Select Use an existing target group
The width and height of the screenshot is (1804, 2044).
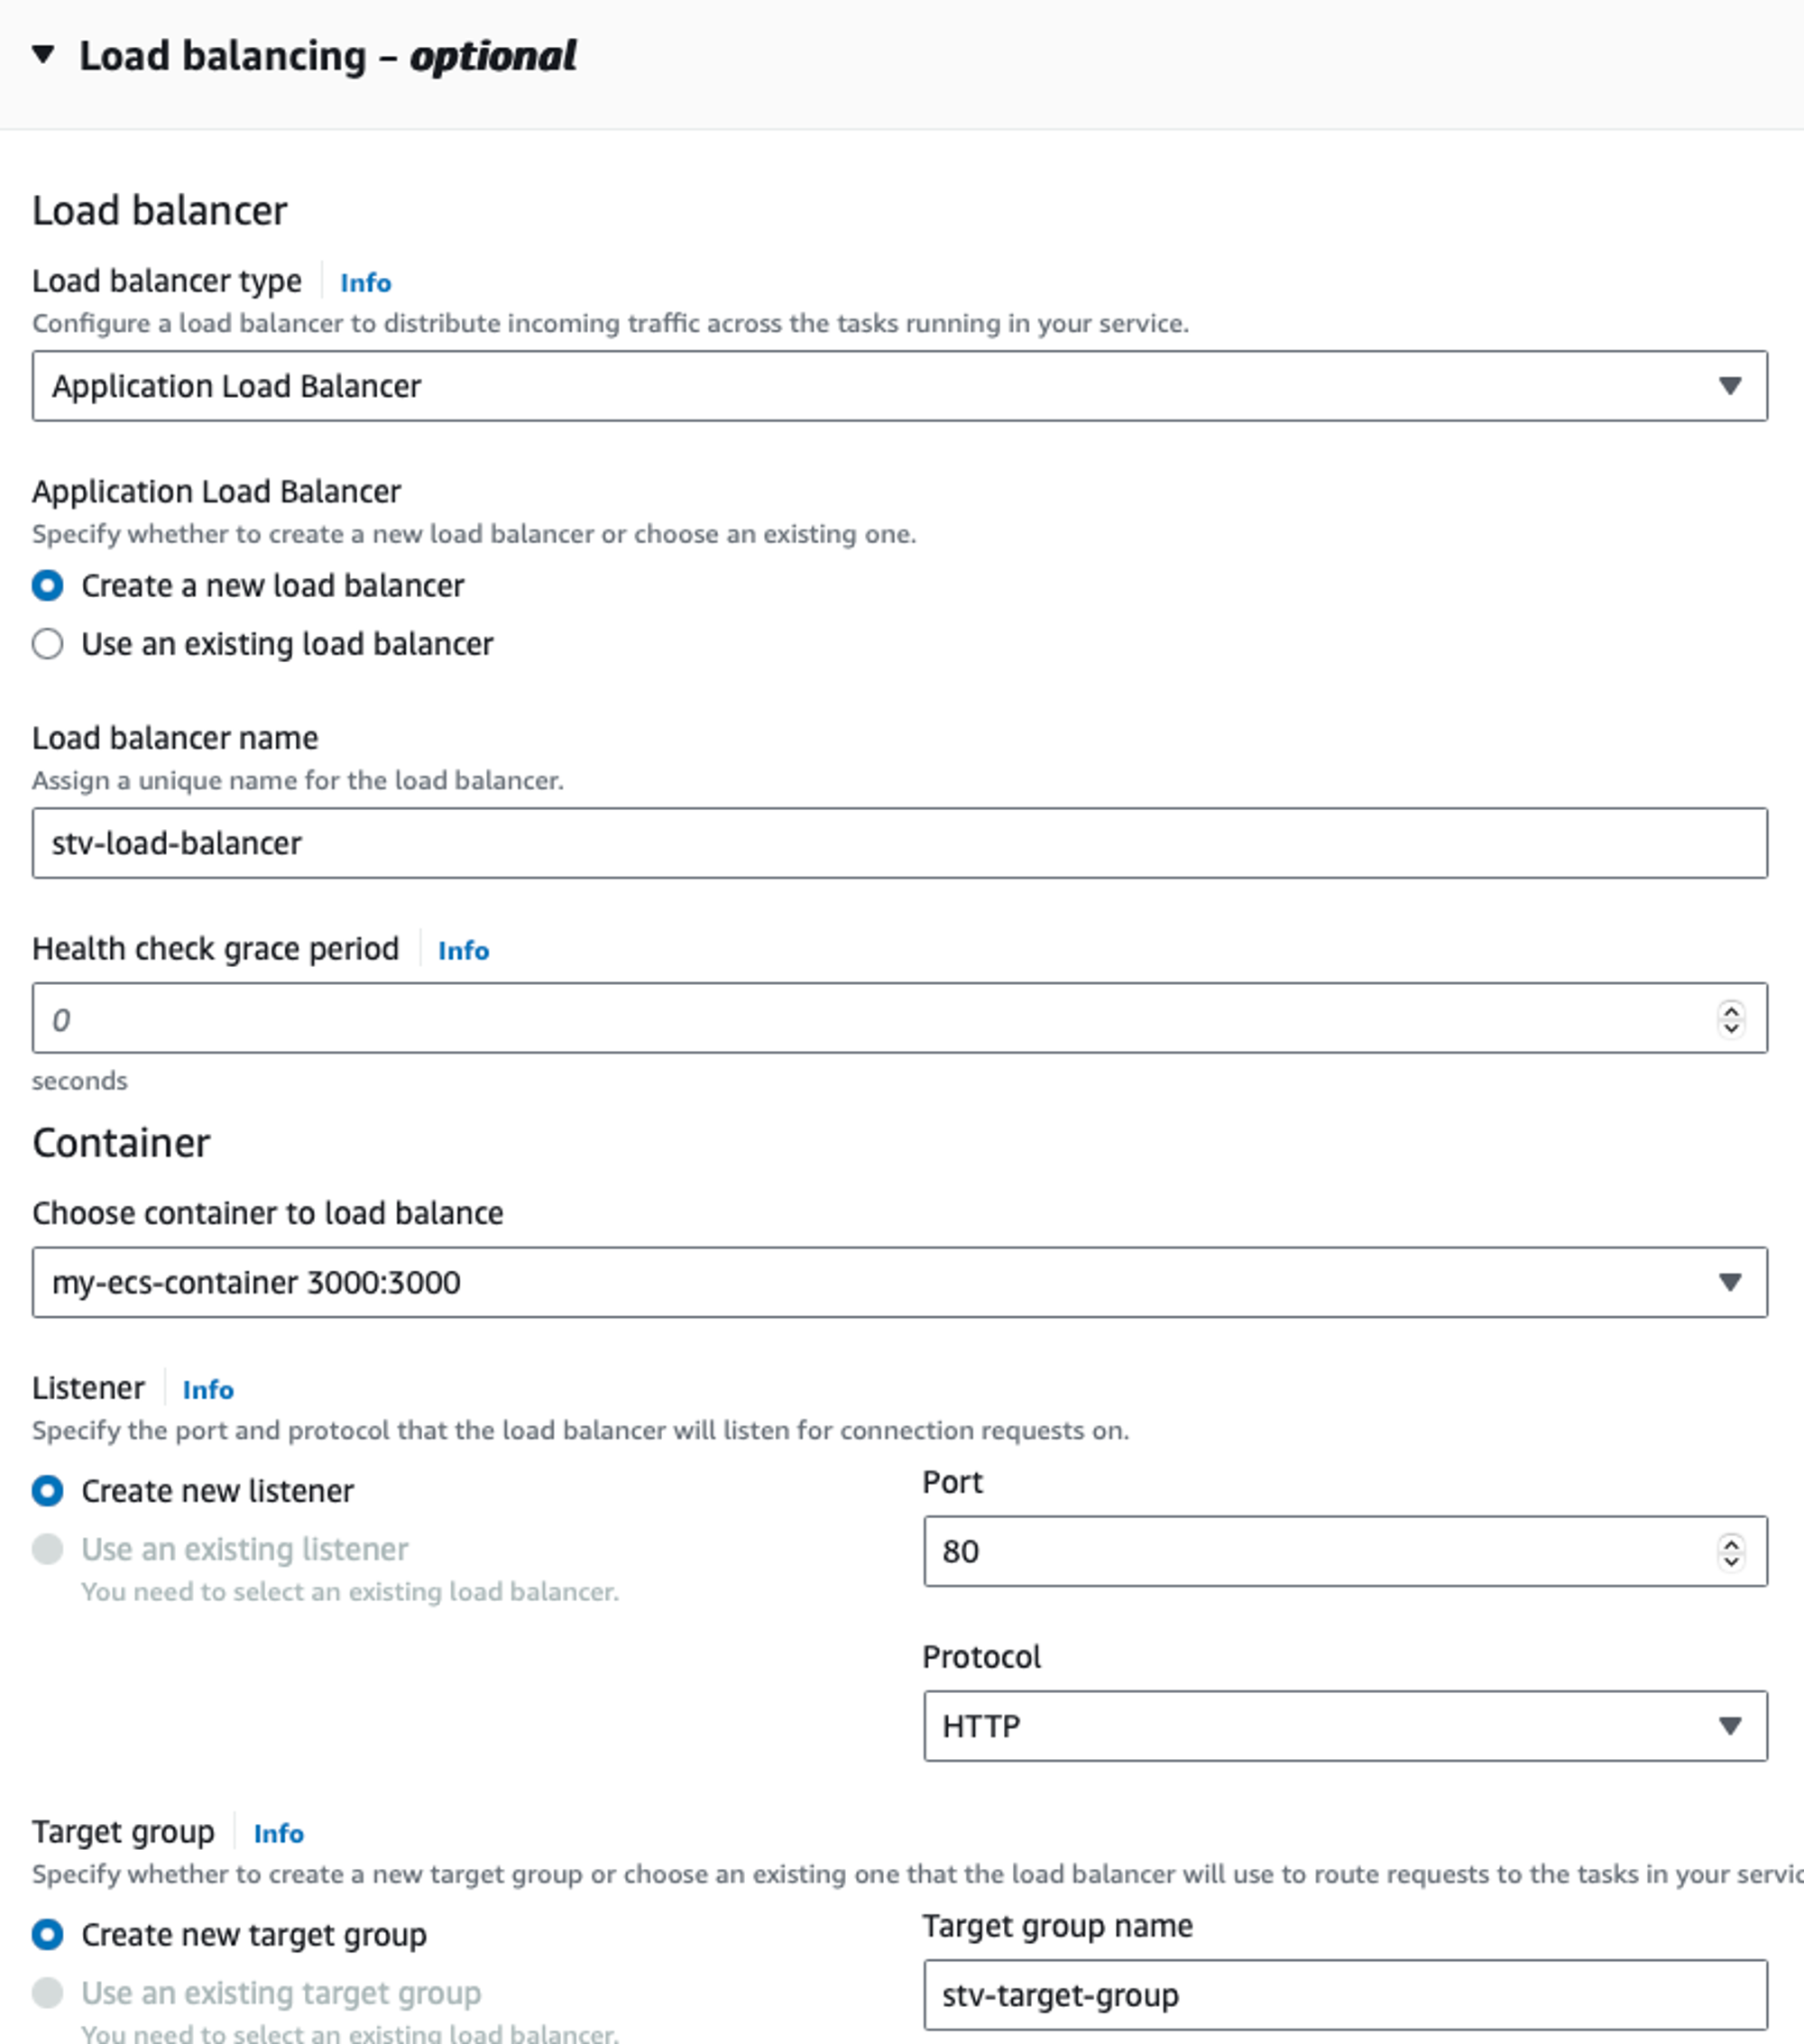(x=48, y=1993)
